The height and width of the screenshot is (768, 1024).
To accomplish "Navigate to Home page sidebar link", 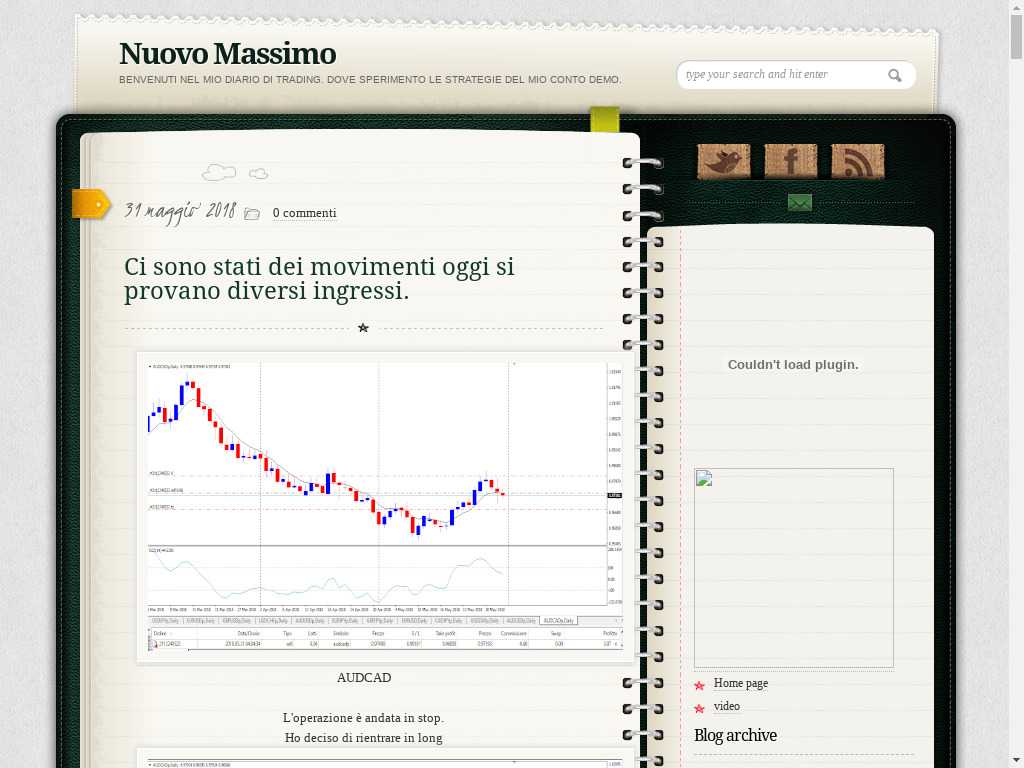I will tap(740, 683).
